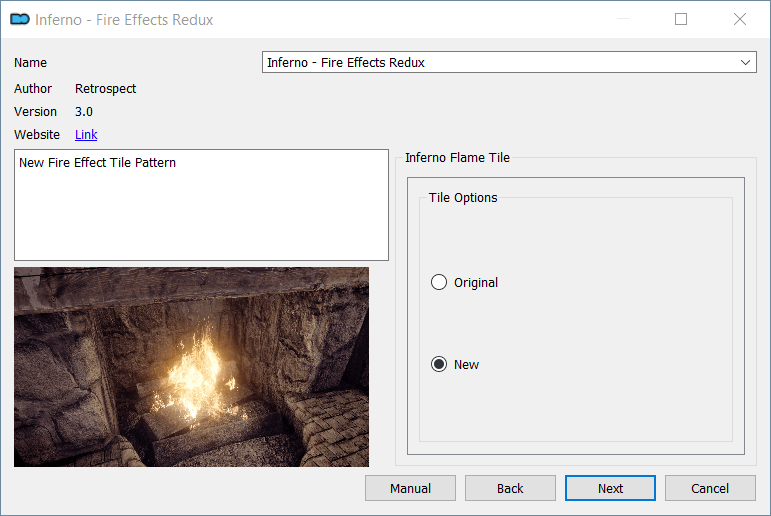This screenshot has height=516, width=771.
Task: Select the New tile option
Action: pyautogui.click(x=454, y=364)
